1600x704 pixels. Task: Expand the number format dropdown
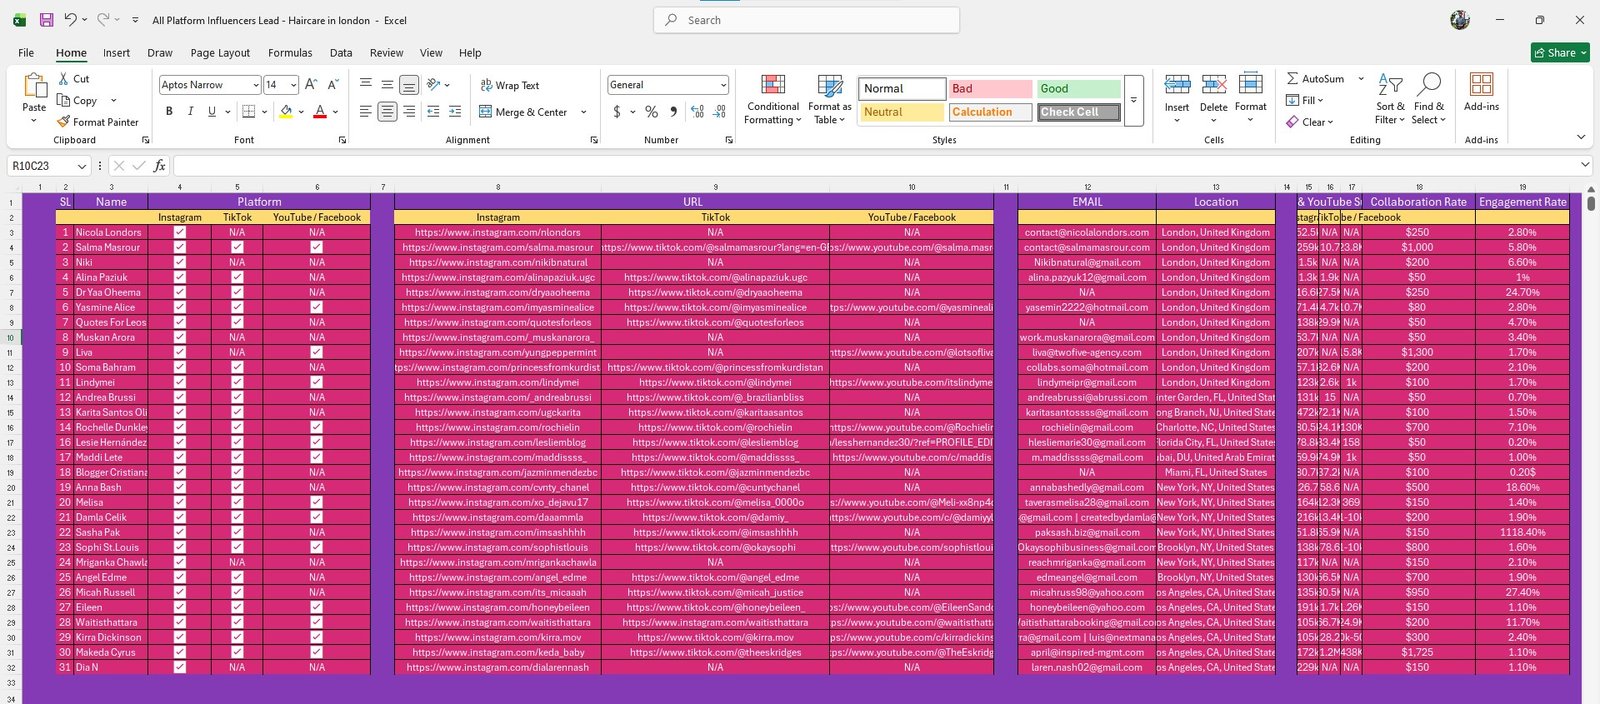723,85
